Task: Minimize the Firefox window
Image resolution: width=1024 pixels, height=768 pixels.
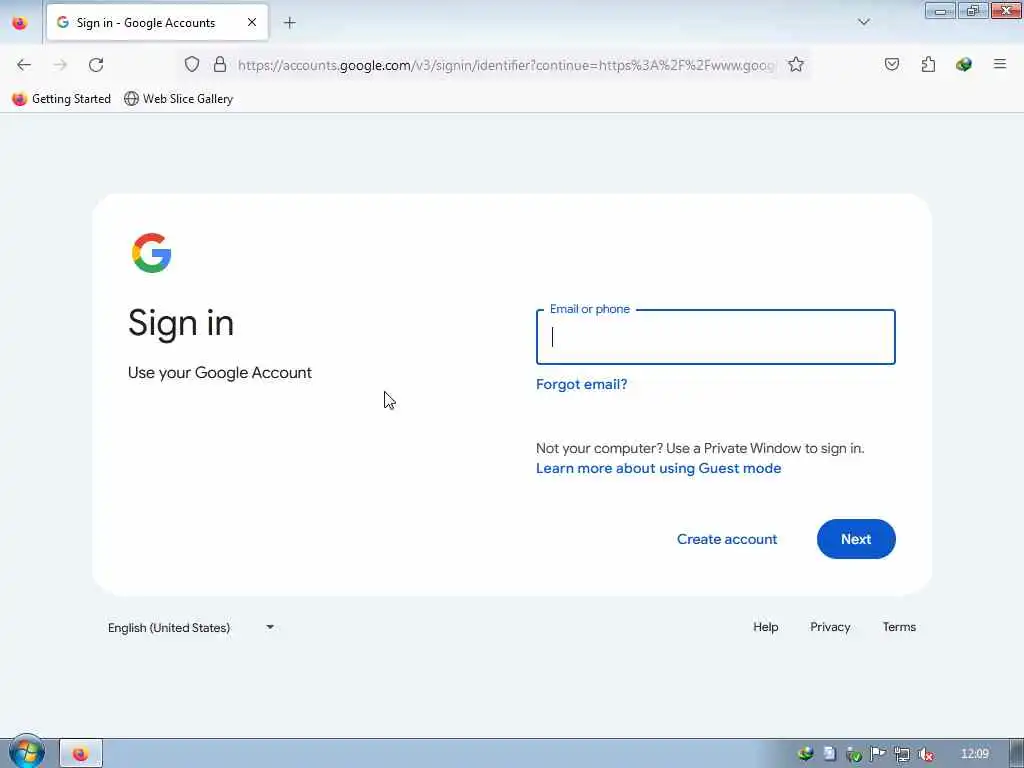Action: (940, 10)
